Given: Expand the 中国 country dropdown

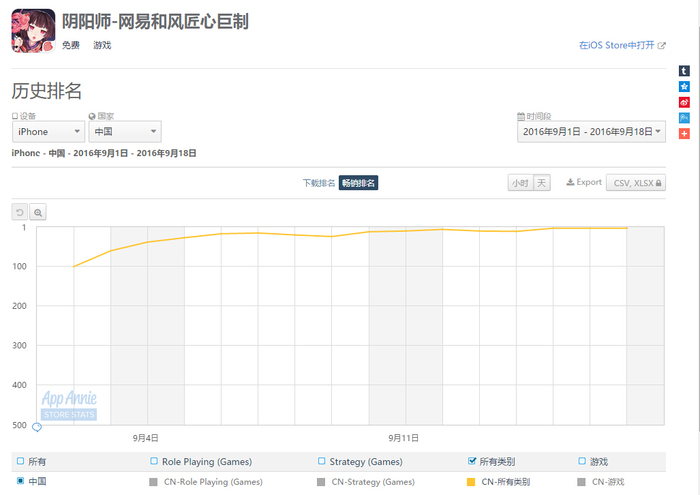Looking at the screenshot, I should point(125,132).
